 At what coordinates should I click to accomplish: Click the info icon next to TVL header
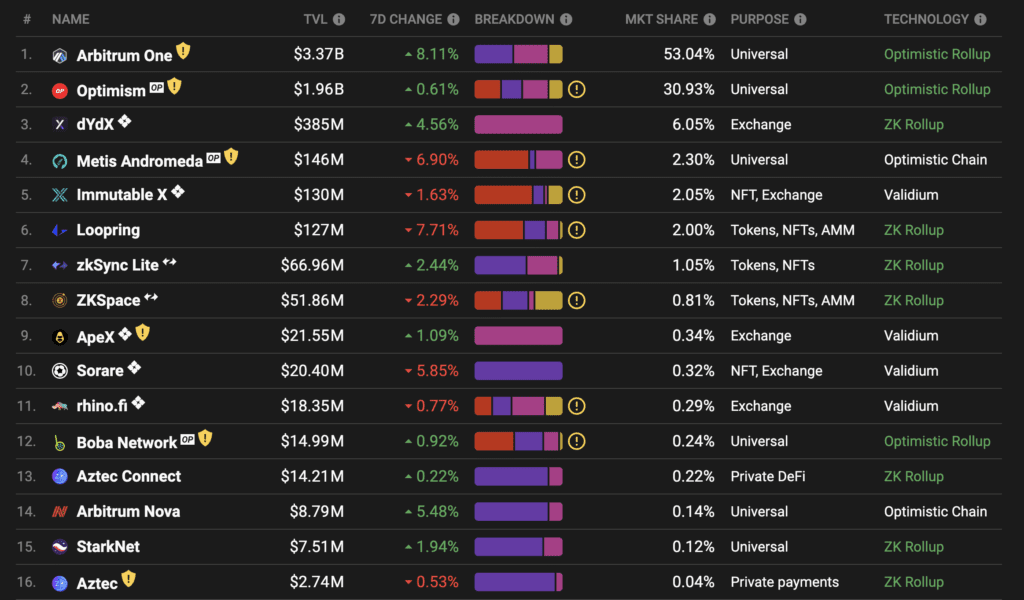(339, 20)
